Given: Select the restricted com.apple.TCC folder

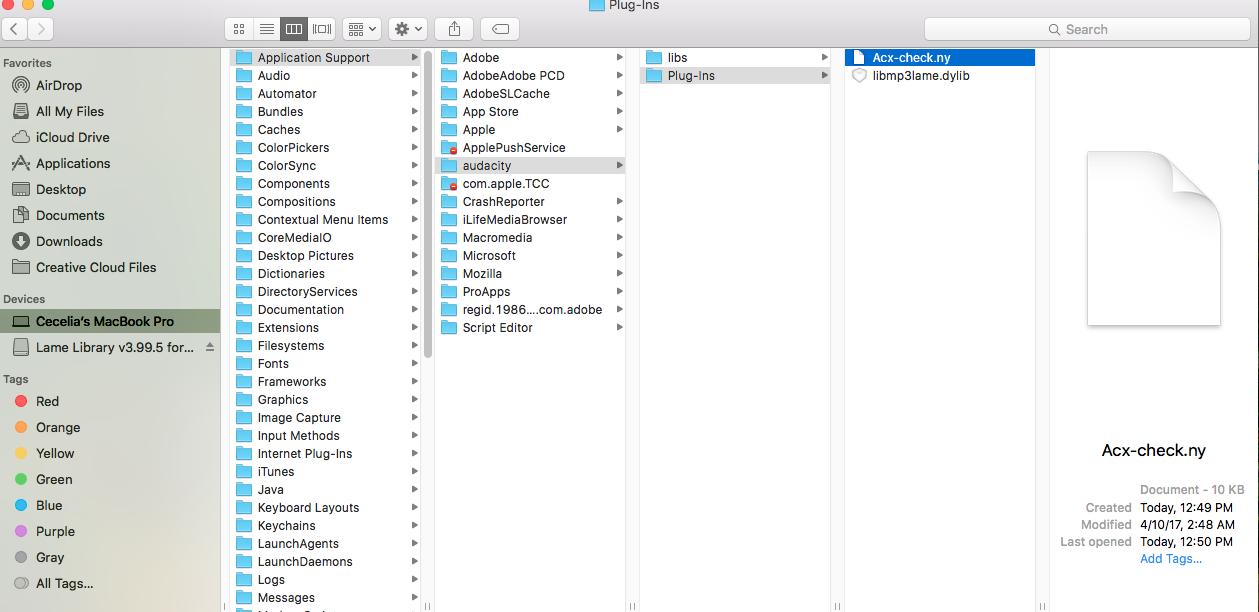Looking at the screenshot, I should (x=530, y=183).
